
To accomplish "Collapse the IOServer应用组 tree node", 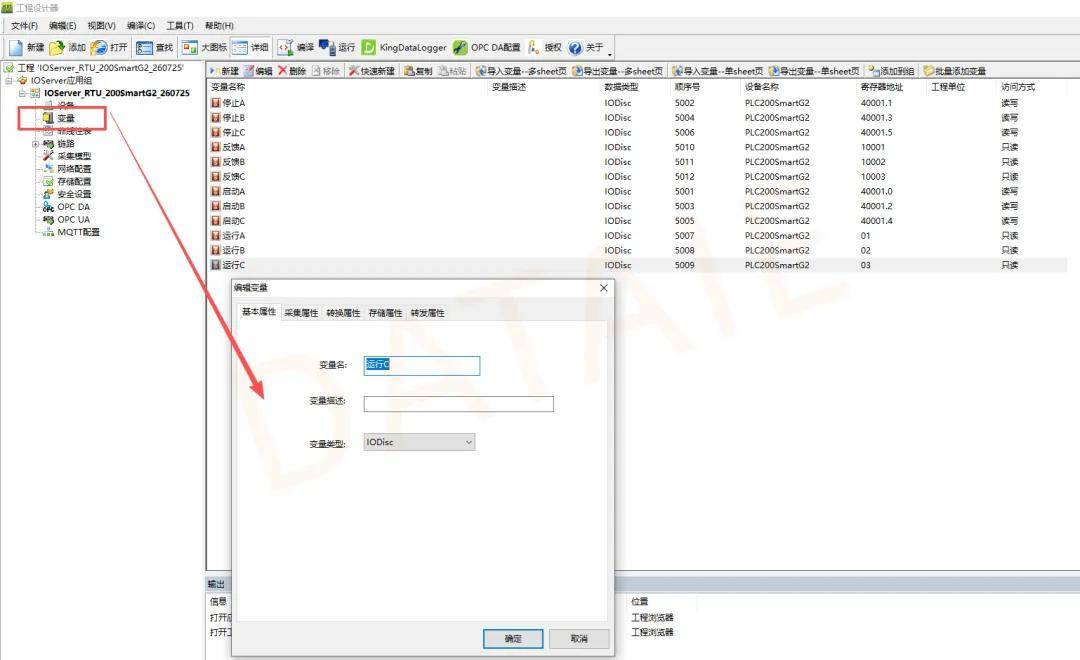I will pyautogui.click(x=9, y=81).
